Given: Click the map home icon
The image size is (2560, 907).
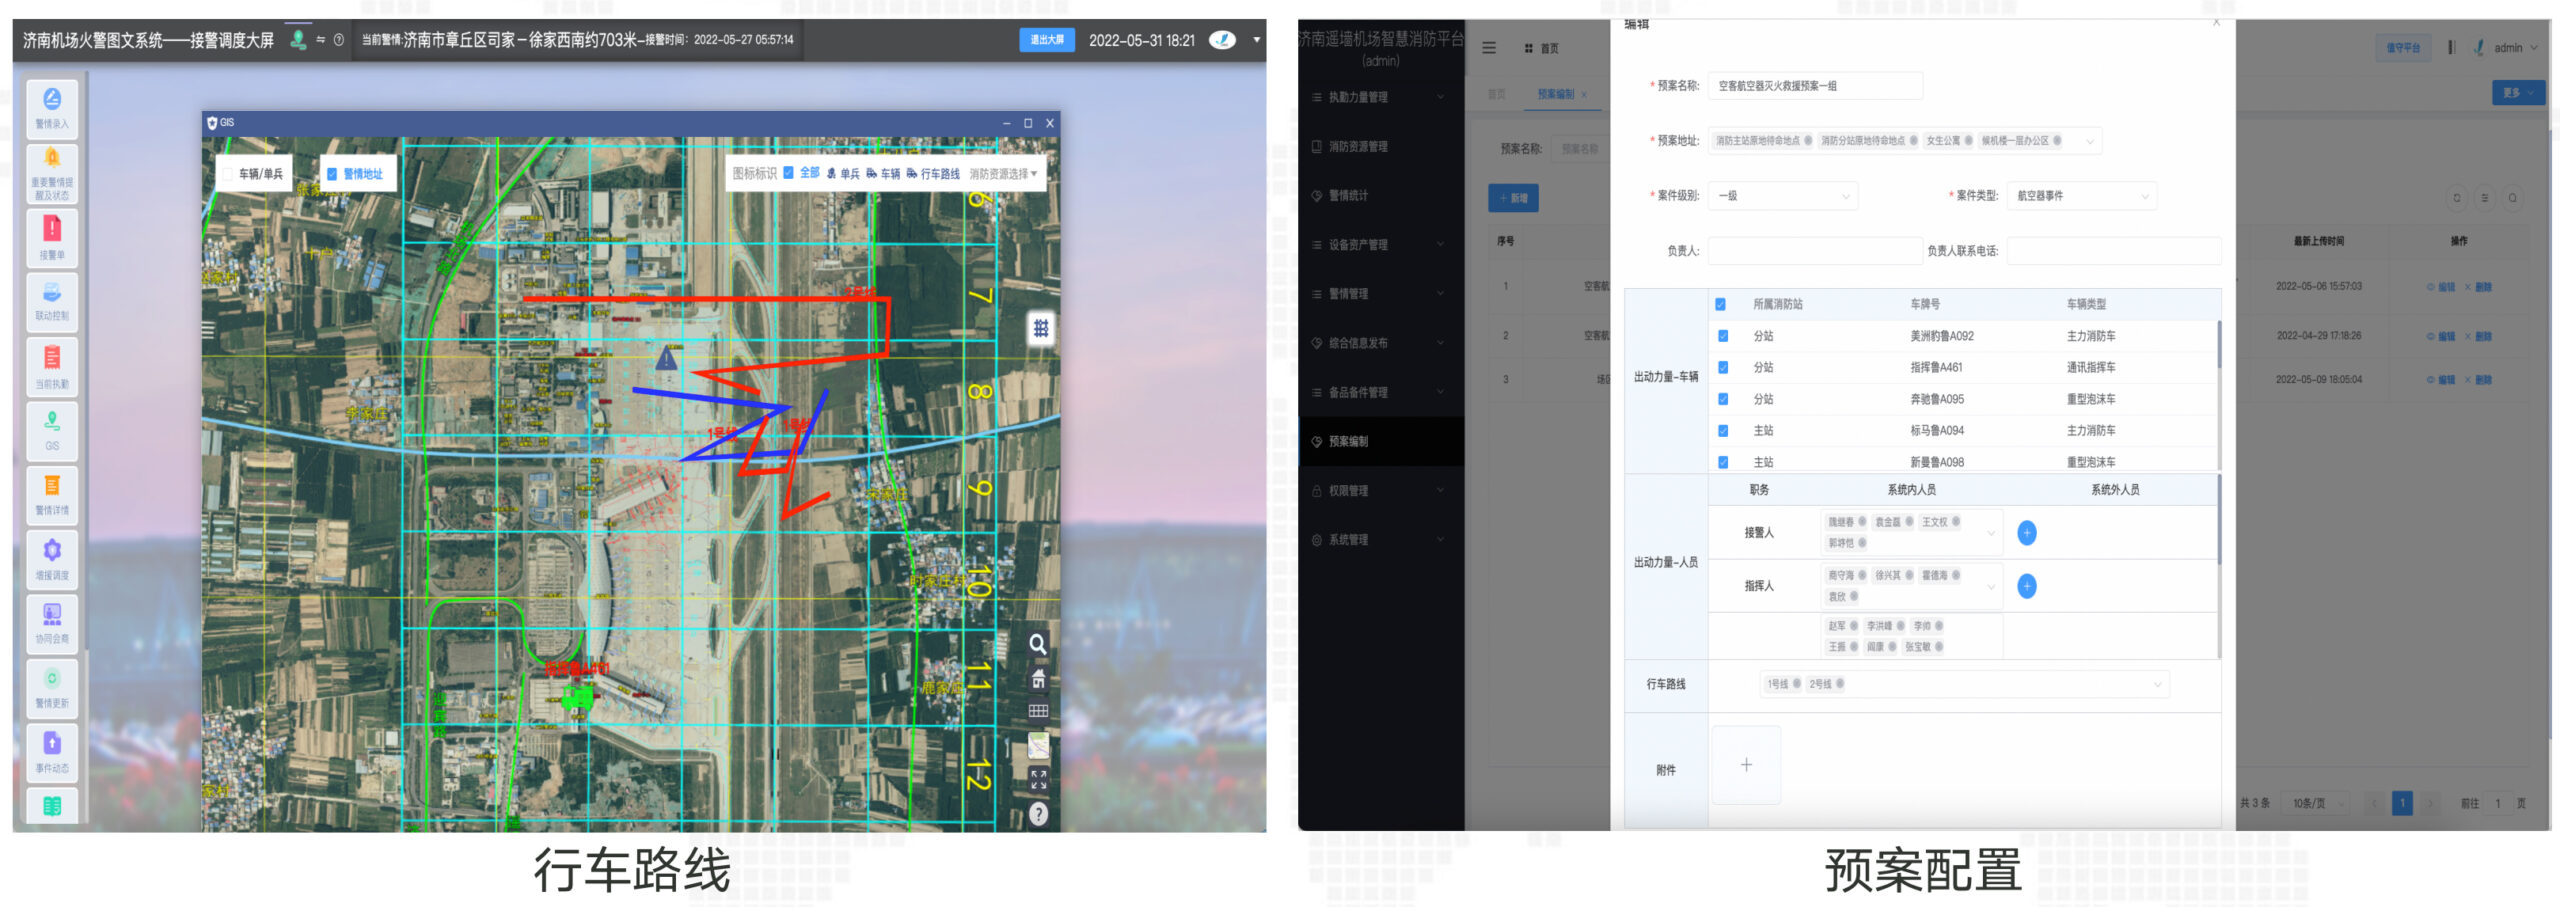Looking at the screenshot, I should (1038, 679).
